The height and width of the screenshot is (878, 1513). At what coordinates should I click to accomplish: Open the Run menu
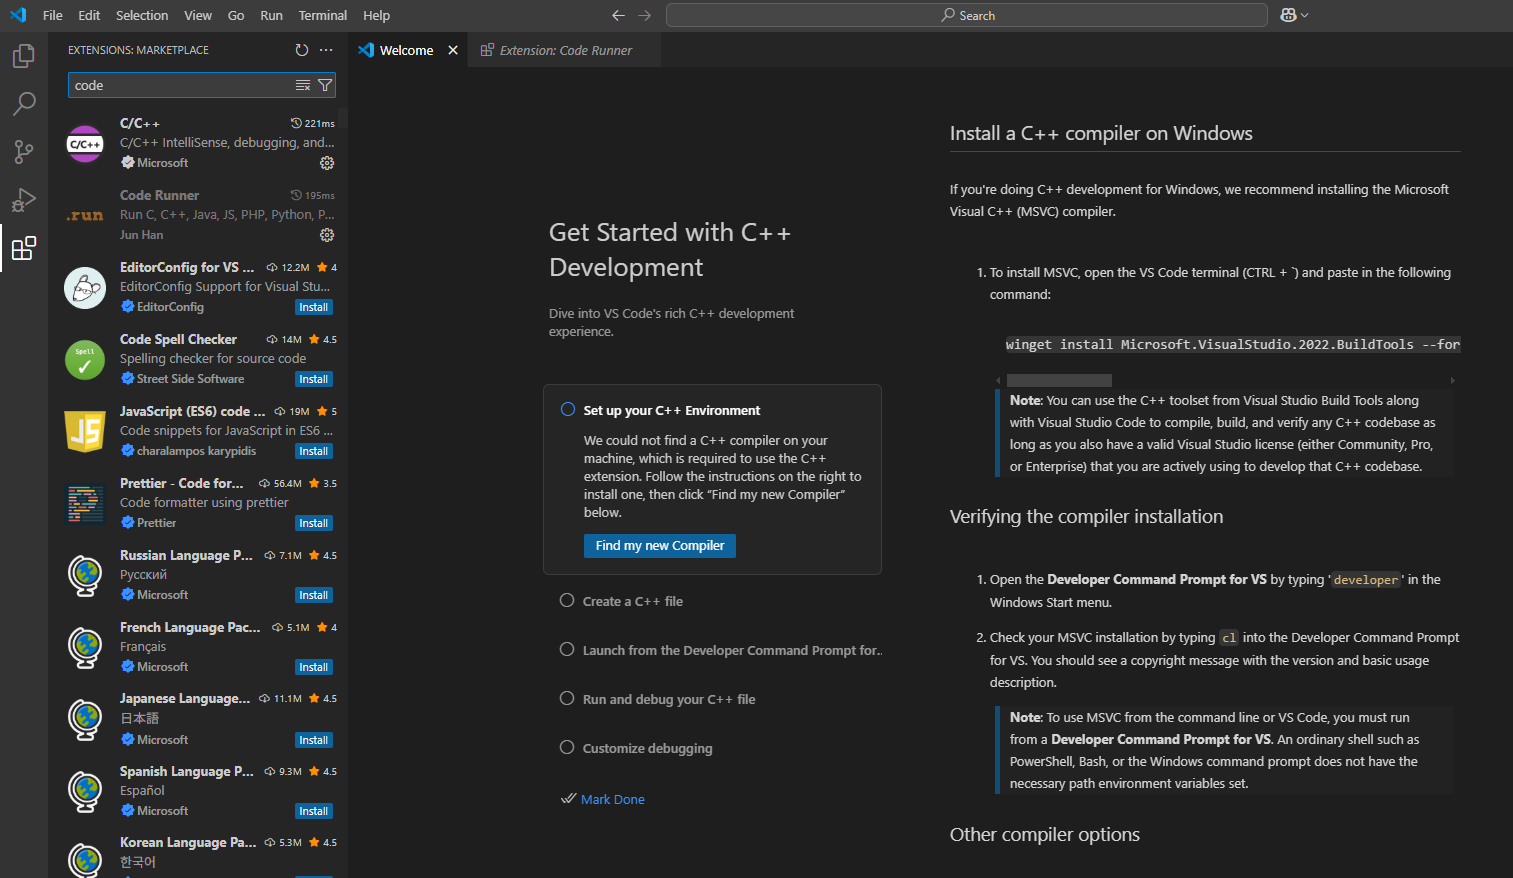(x=271, y=15)
